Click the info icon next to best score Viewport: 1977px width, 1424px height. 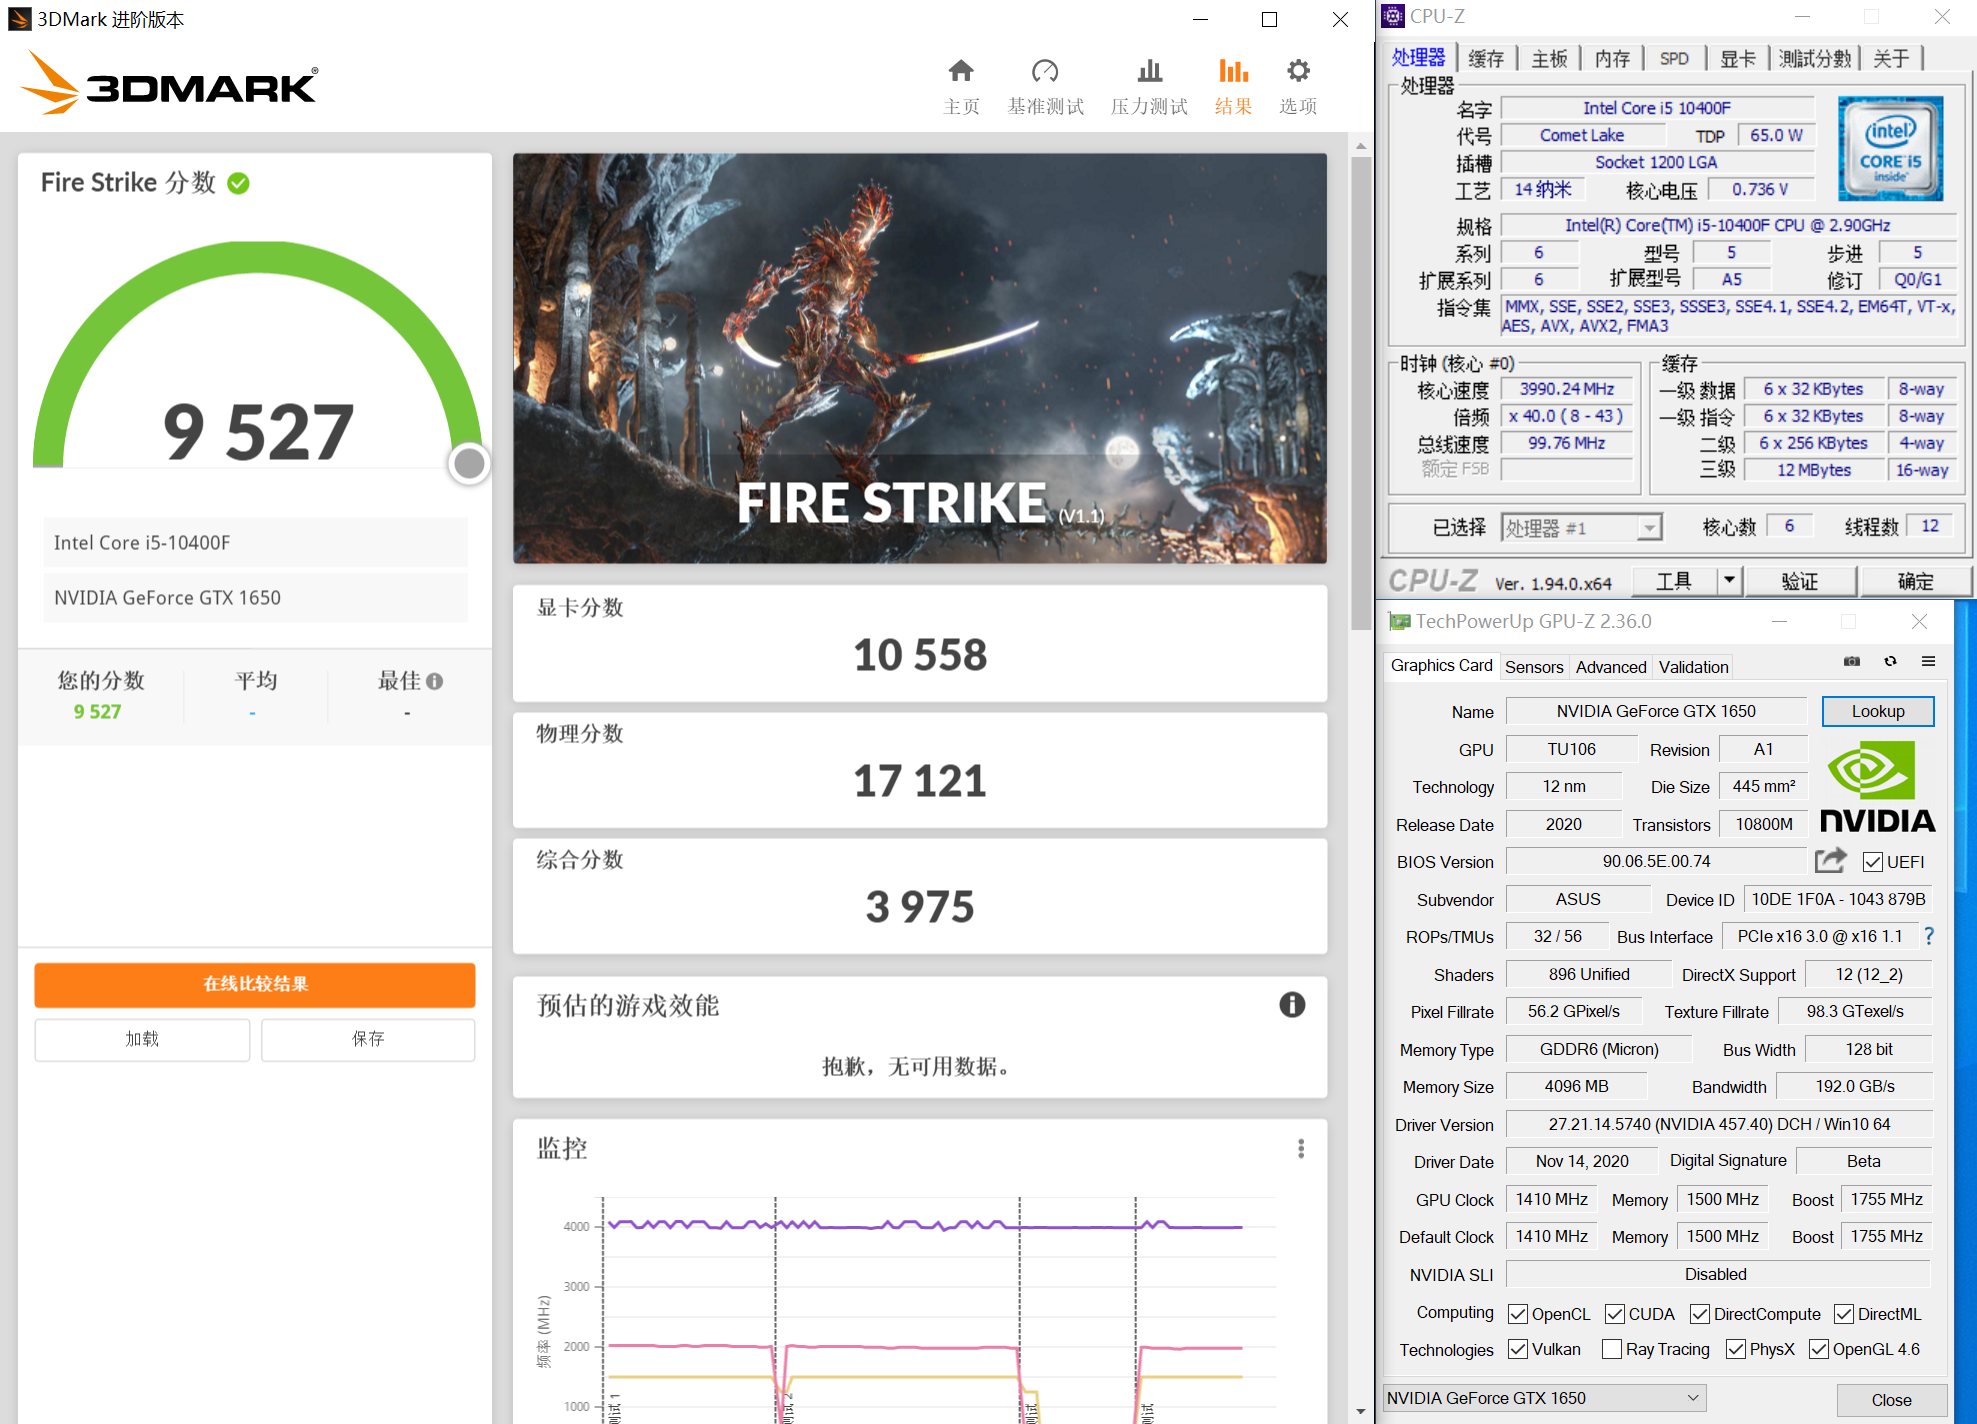(434, 681)
